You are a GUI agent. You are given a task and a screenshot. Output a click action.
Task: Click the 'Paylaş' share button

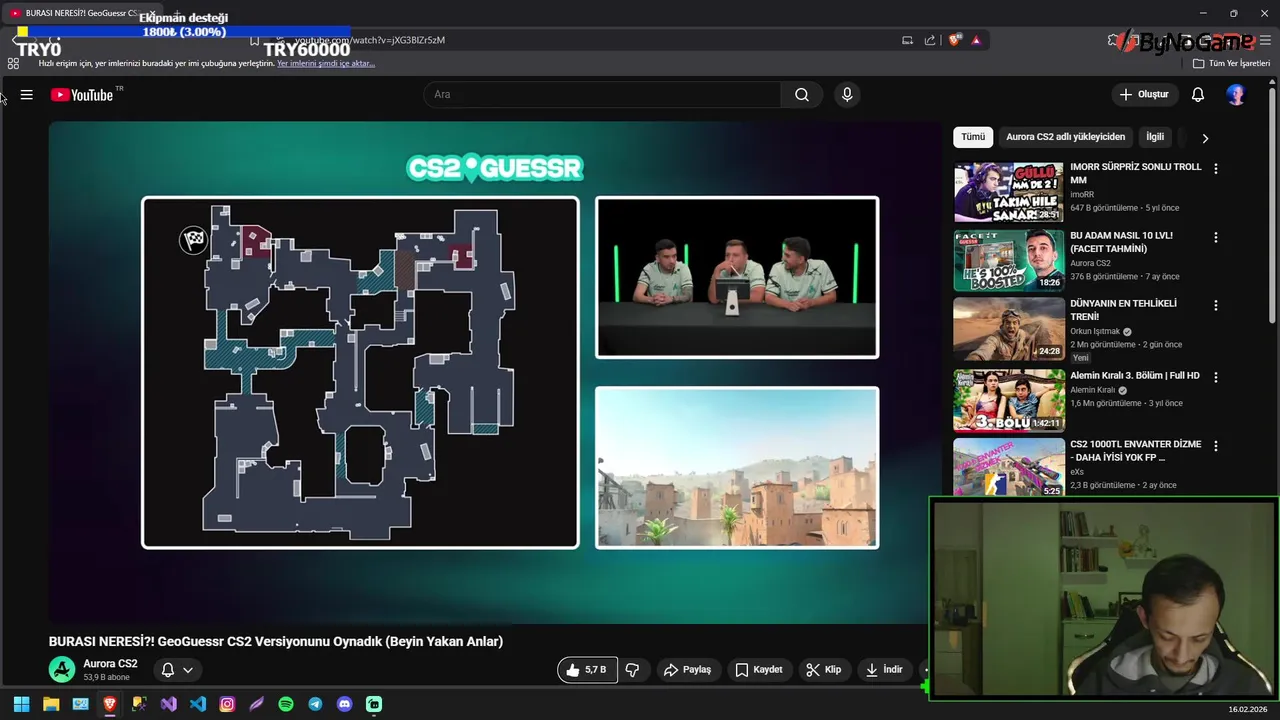(x=687, y=670)
